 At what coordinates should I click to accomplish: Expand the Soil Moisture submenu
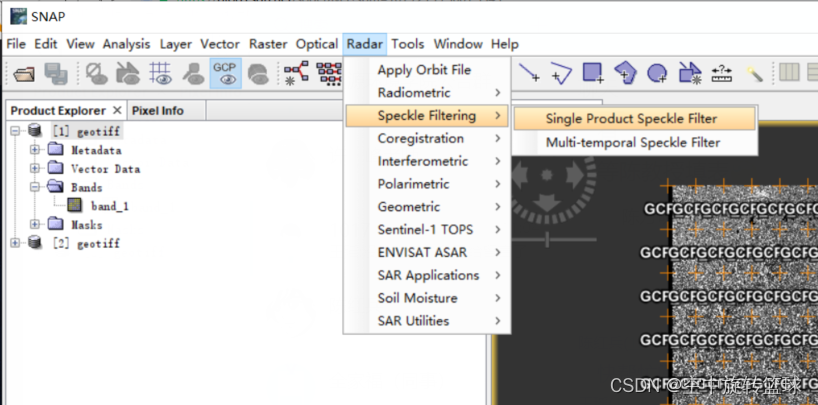[427, 298]
